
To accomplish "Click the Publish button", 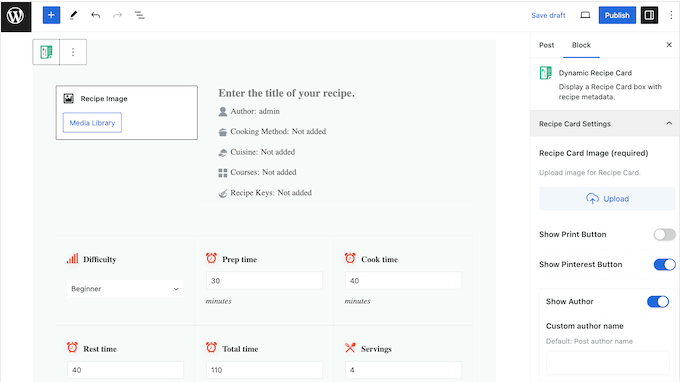I will [x=617, y=15].
